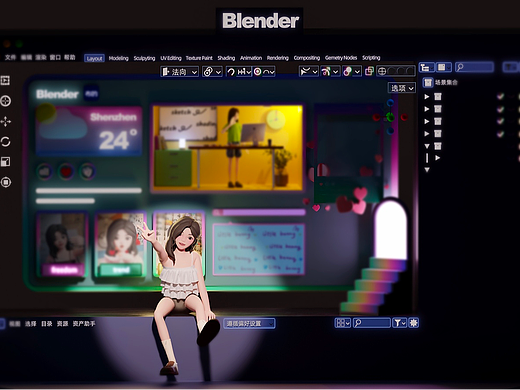Expand the second collection in outliner
Viewport: 520px width, 390px height.
[x=427, y=109]
